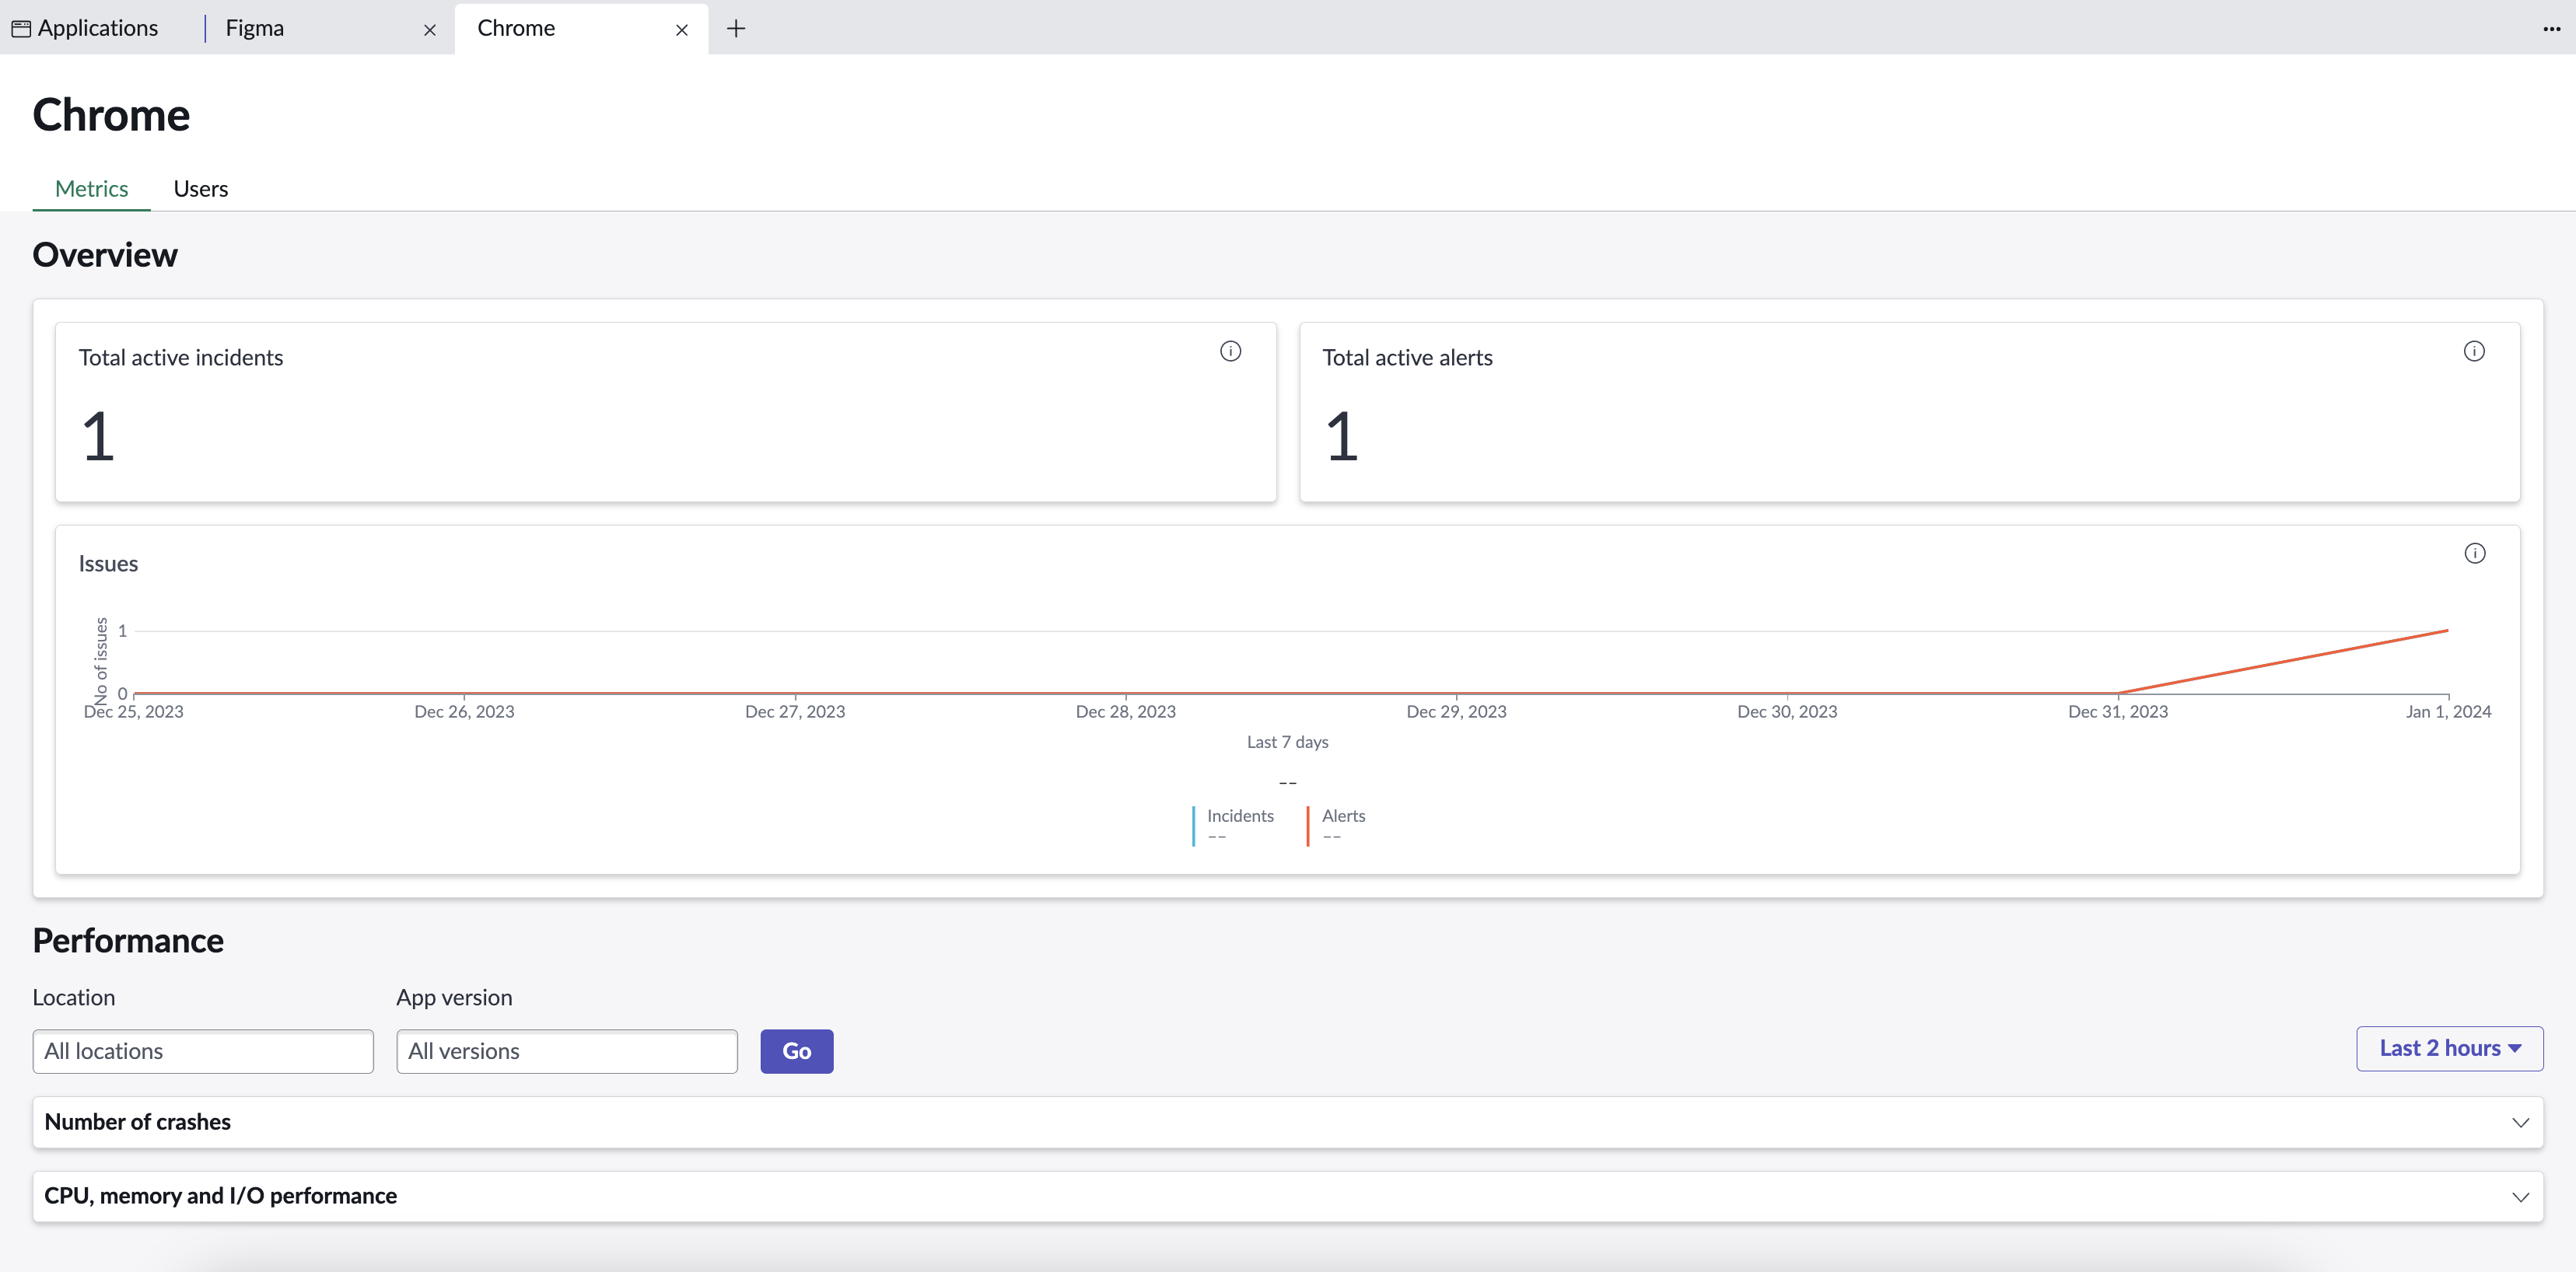Open the Last 2 hours dropdown
The image size is (2576, 1272).
click(2450, 1048)
